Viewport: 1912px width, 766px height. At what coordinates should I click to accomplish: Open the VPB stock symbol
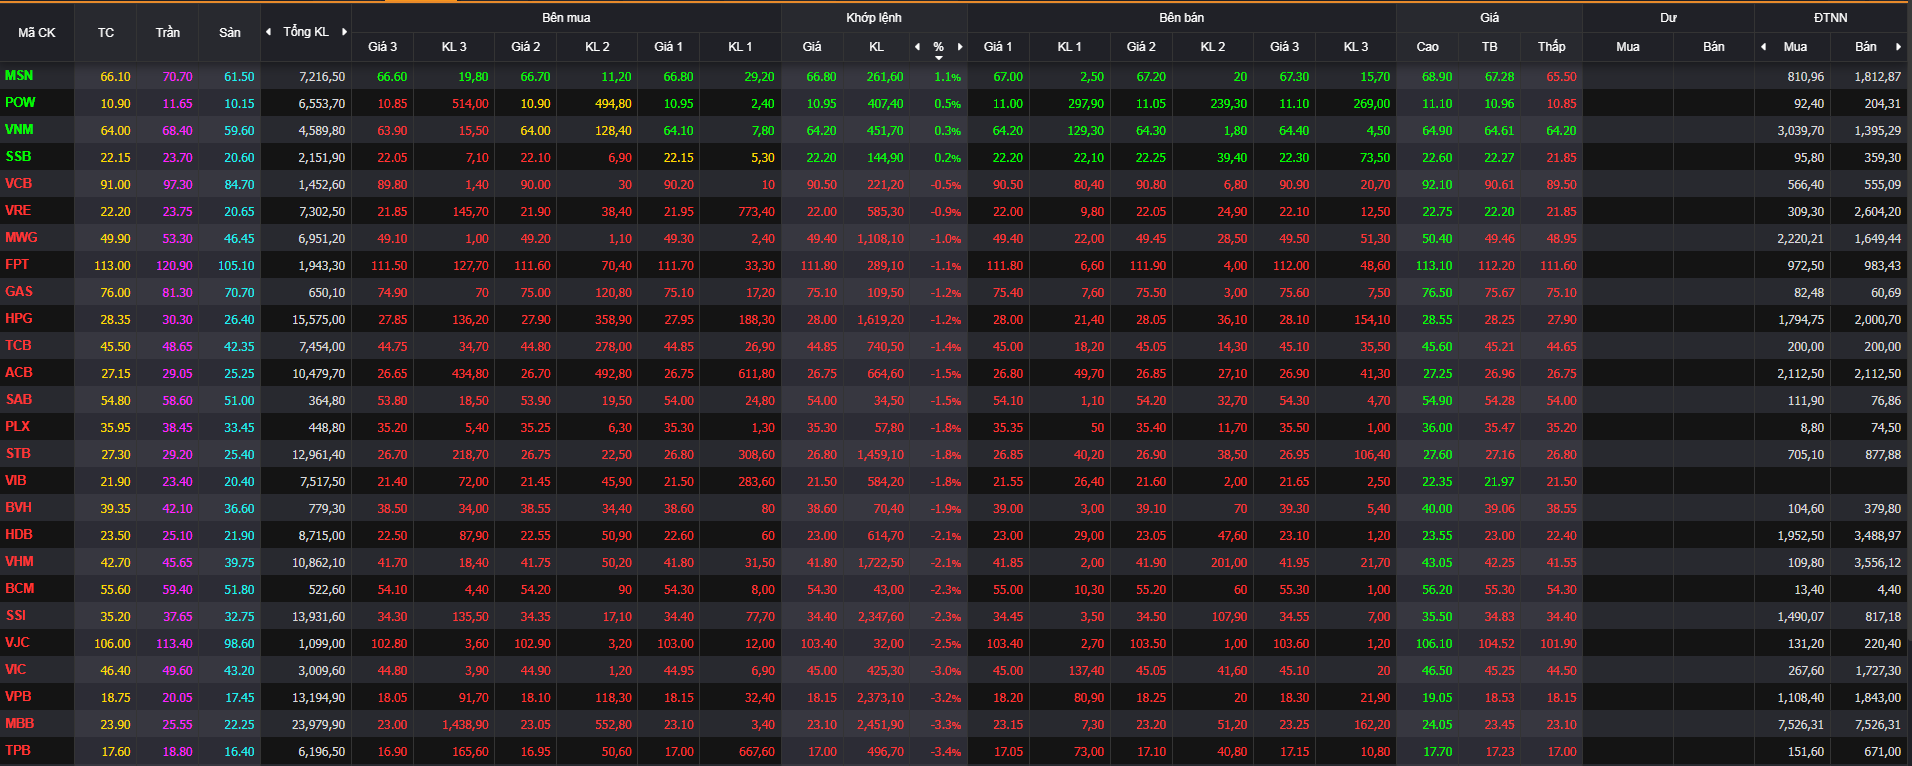coord(18,697)
